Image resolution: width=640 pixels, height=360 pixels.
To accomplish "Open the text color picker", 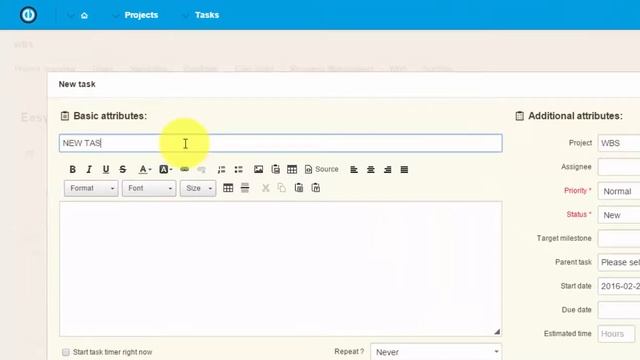I will [x=144, y=169].
